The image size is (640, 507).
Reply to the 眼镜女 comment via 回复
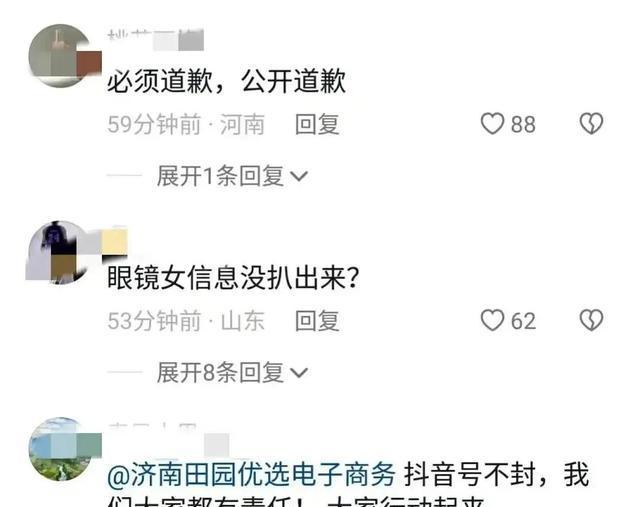coord(317,320)
